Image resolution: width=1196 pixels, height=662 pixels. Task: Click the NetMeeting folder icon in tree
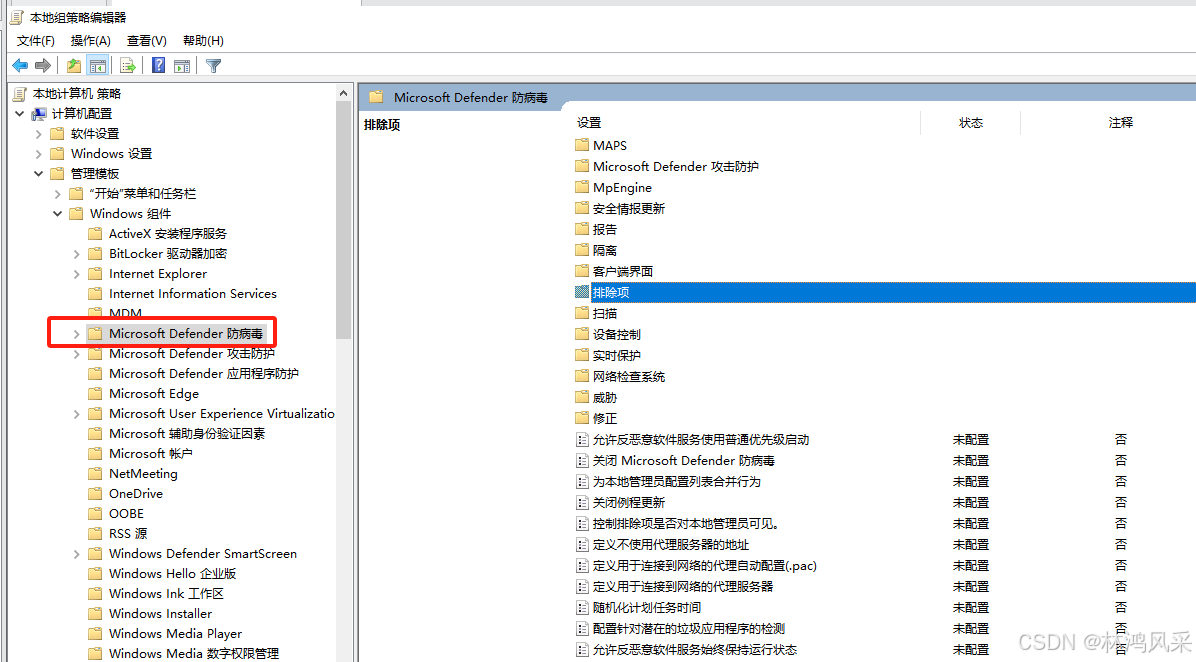[95, 474]
